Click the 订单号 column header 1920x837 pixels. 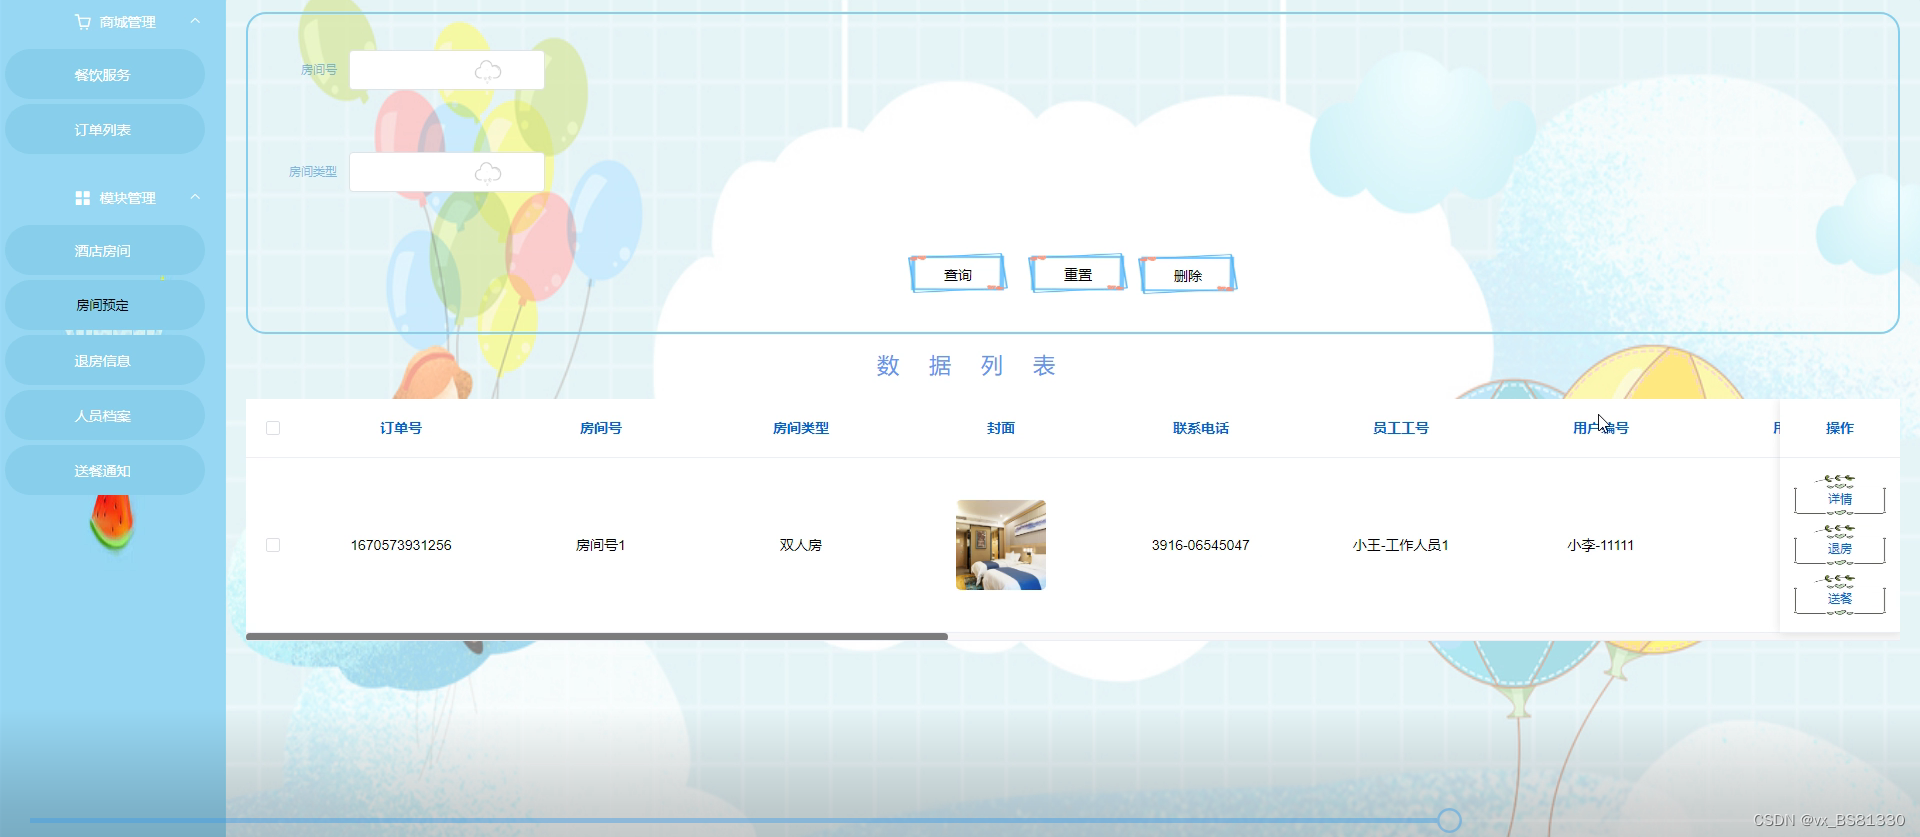pyautogui.click(x=401, y=428)
